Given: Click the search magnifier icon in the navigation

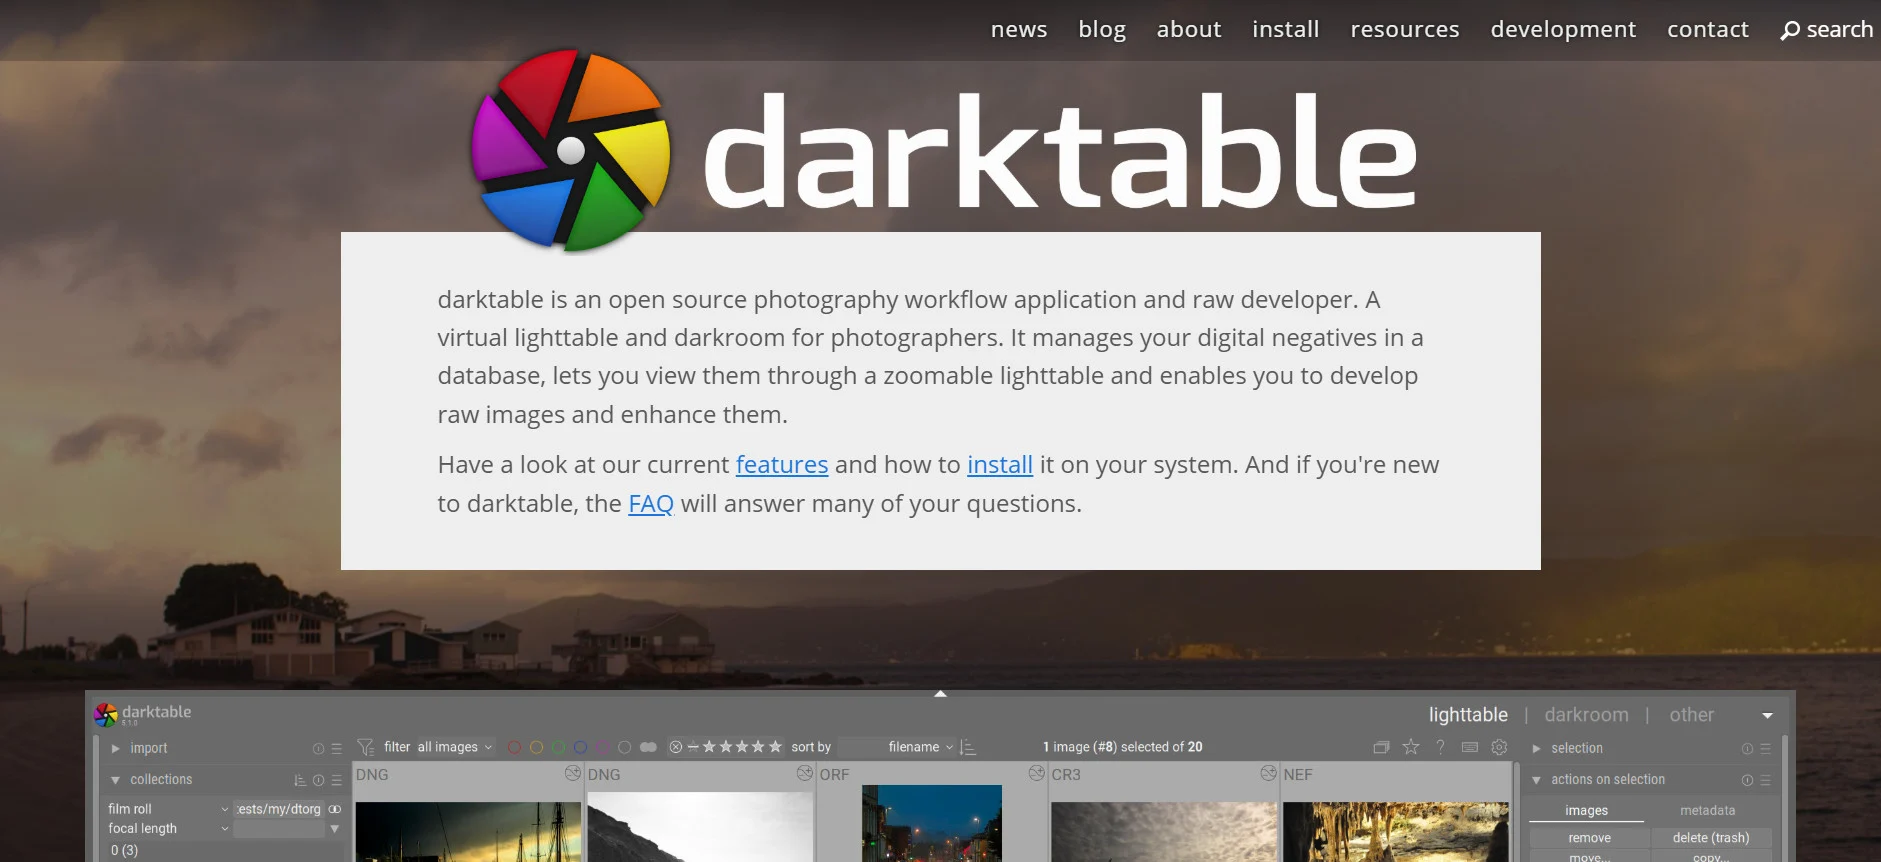Looking at the screenshot, I should 1790,30.
